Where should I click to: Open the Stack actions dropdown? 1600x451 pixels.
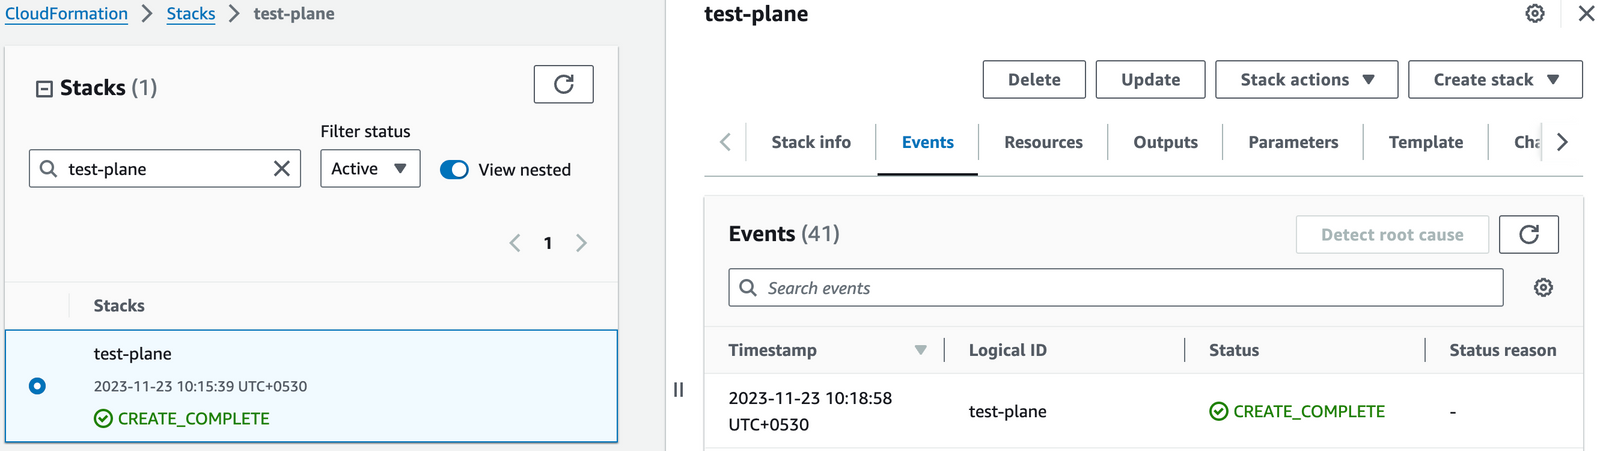(x=1306, y=80)
